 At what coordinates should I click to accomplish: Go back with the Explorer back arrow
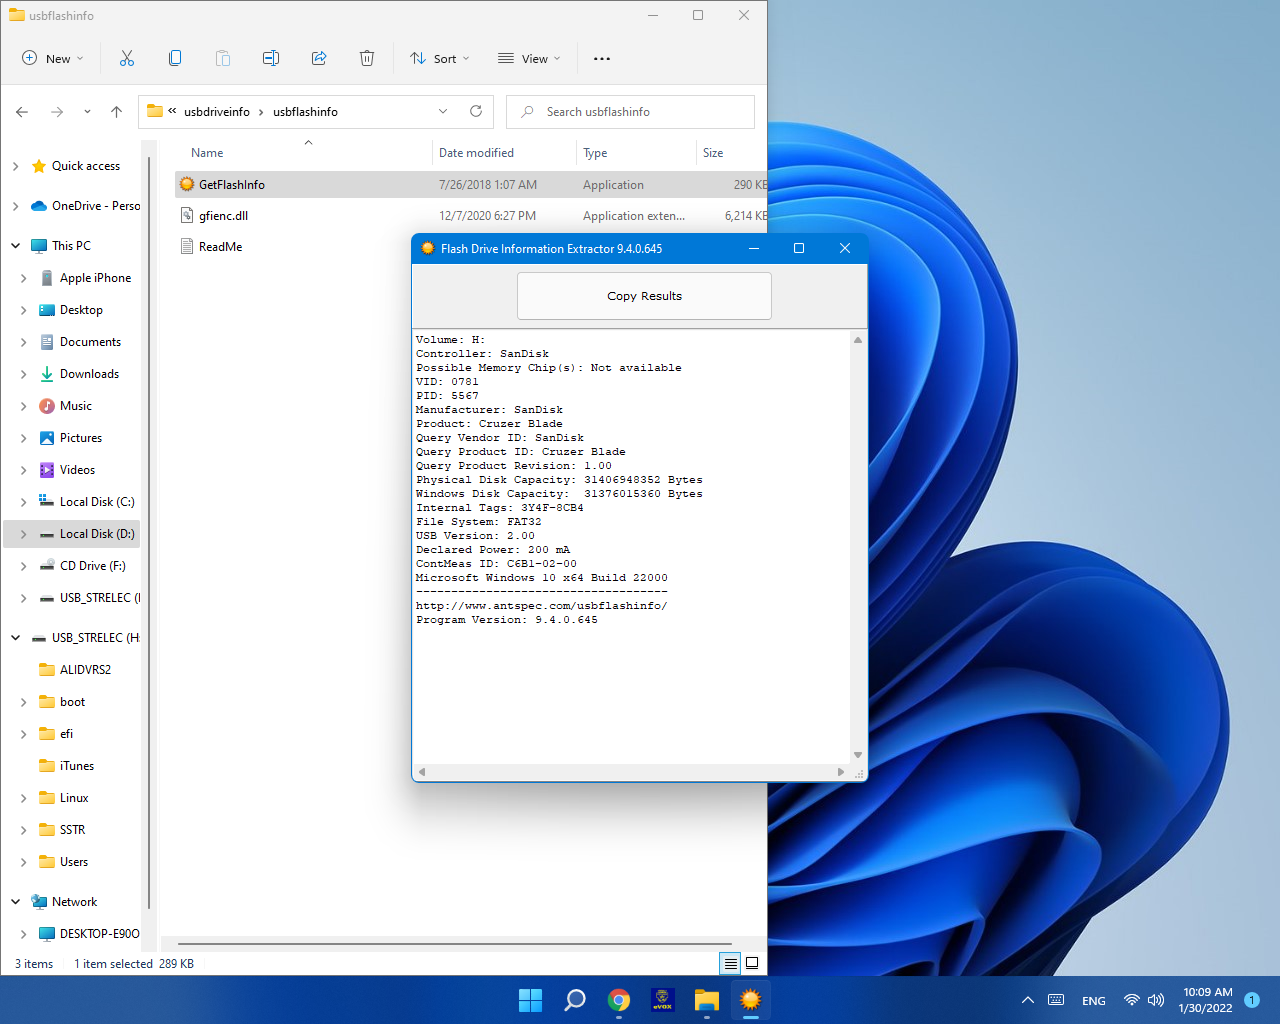point(22,112)
